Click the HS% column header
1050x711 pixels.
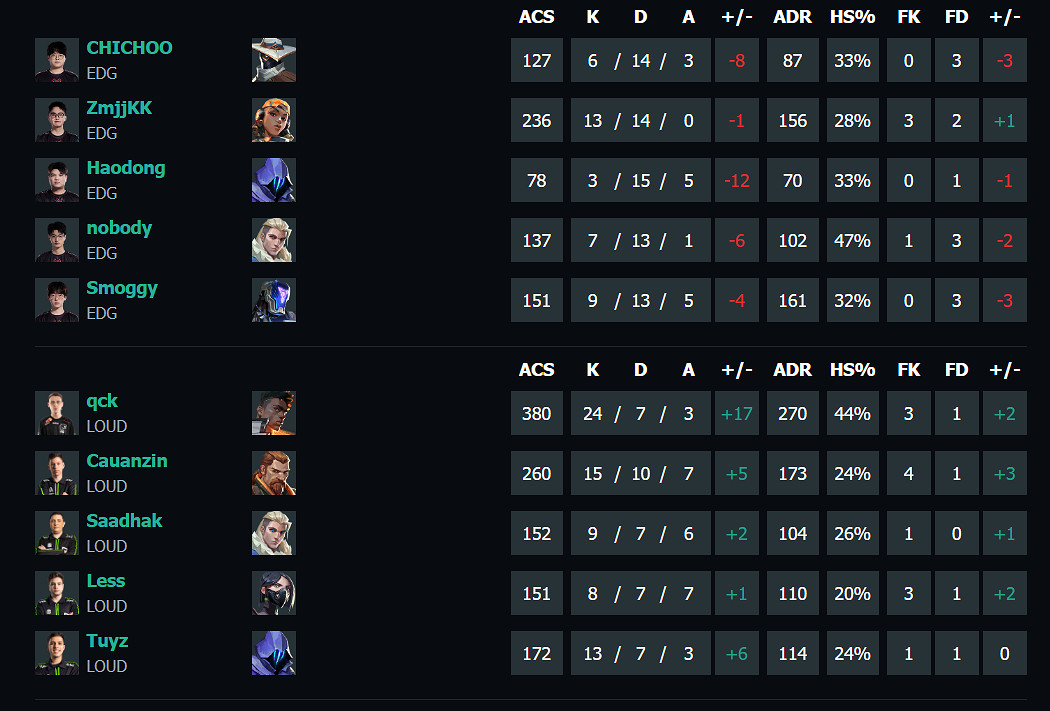coord(852,17)
